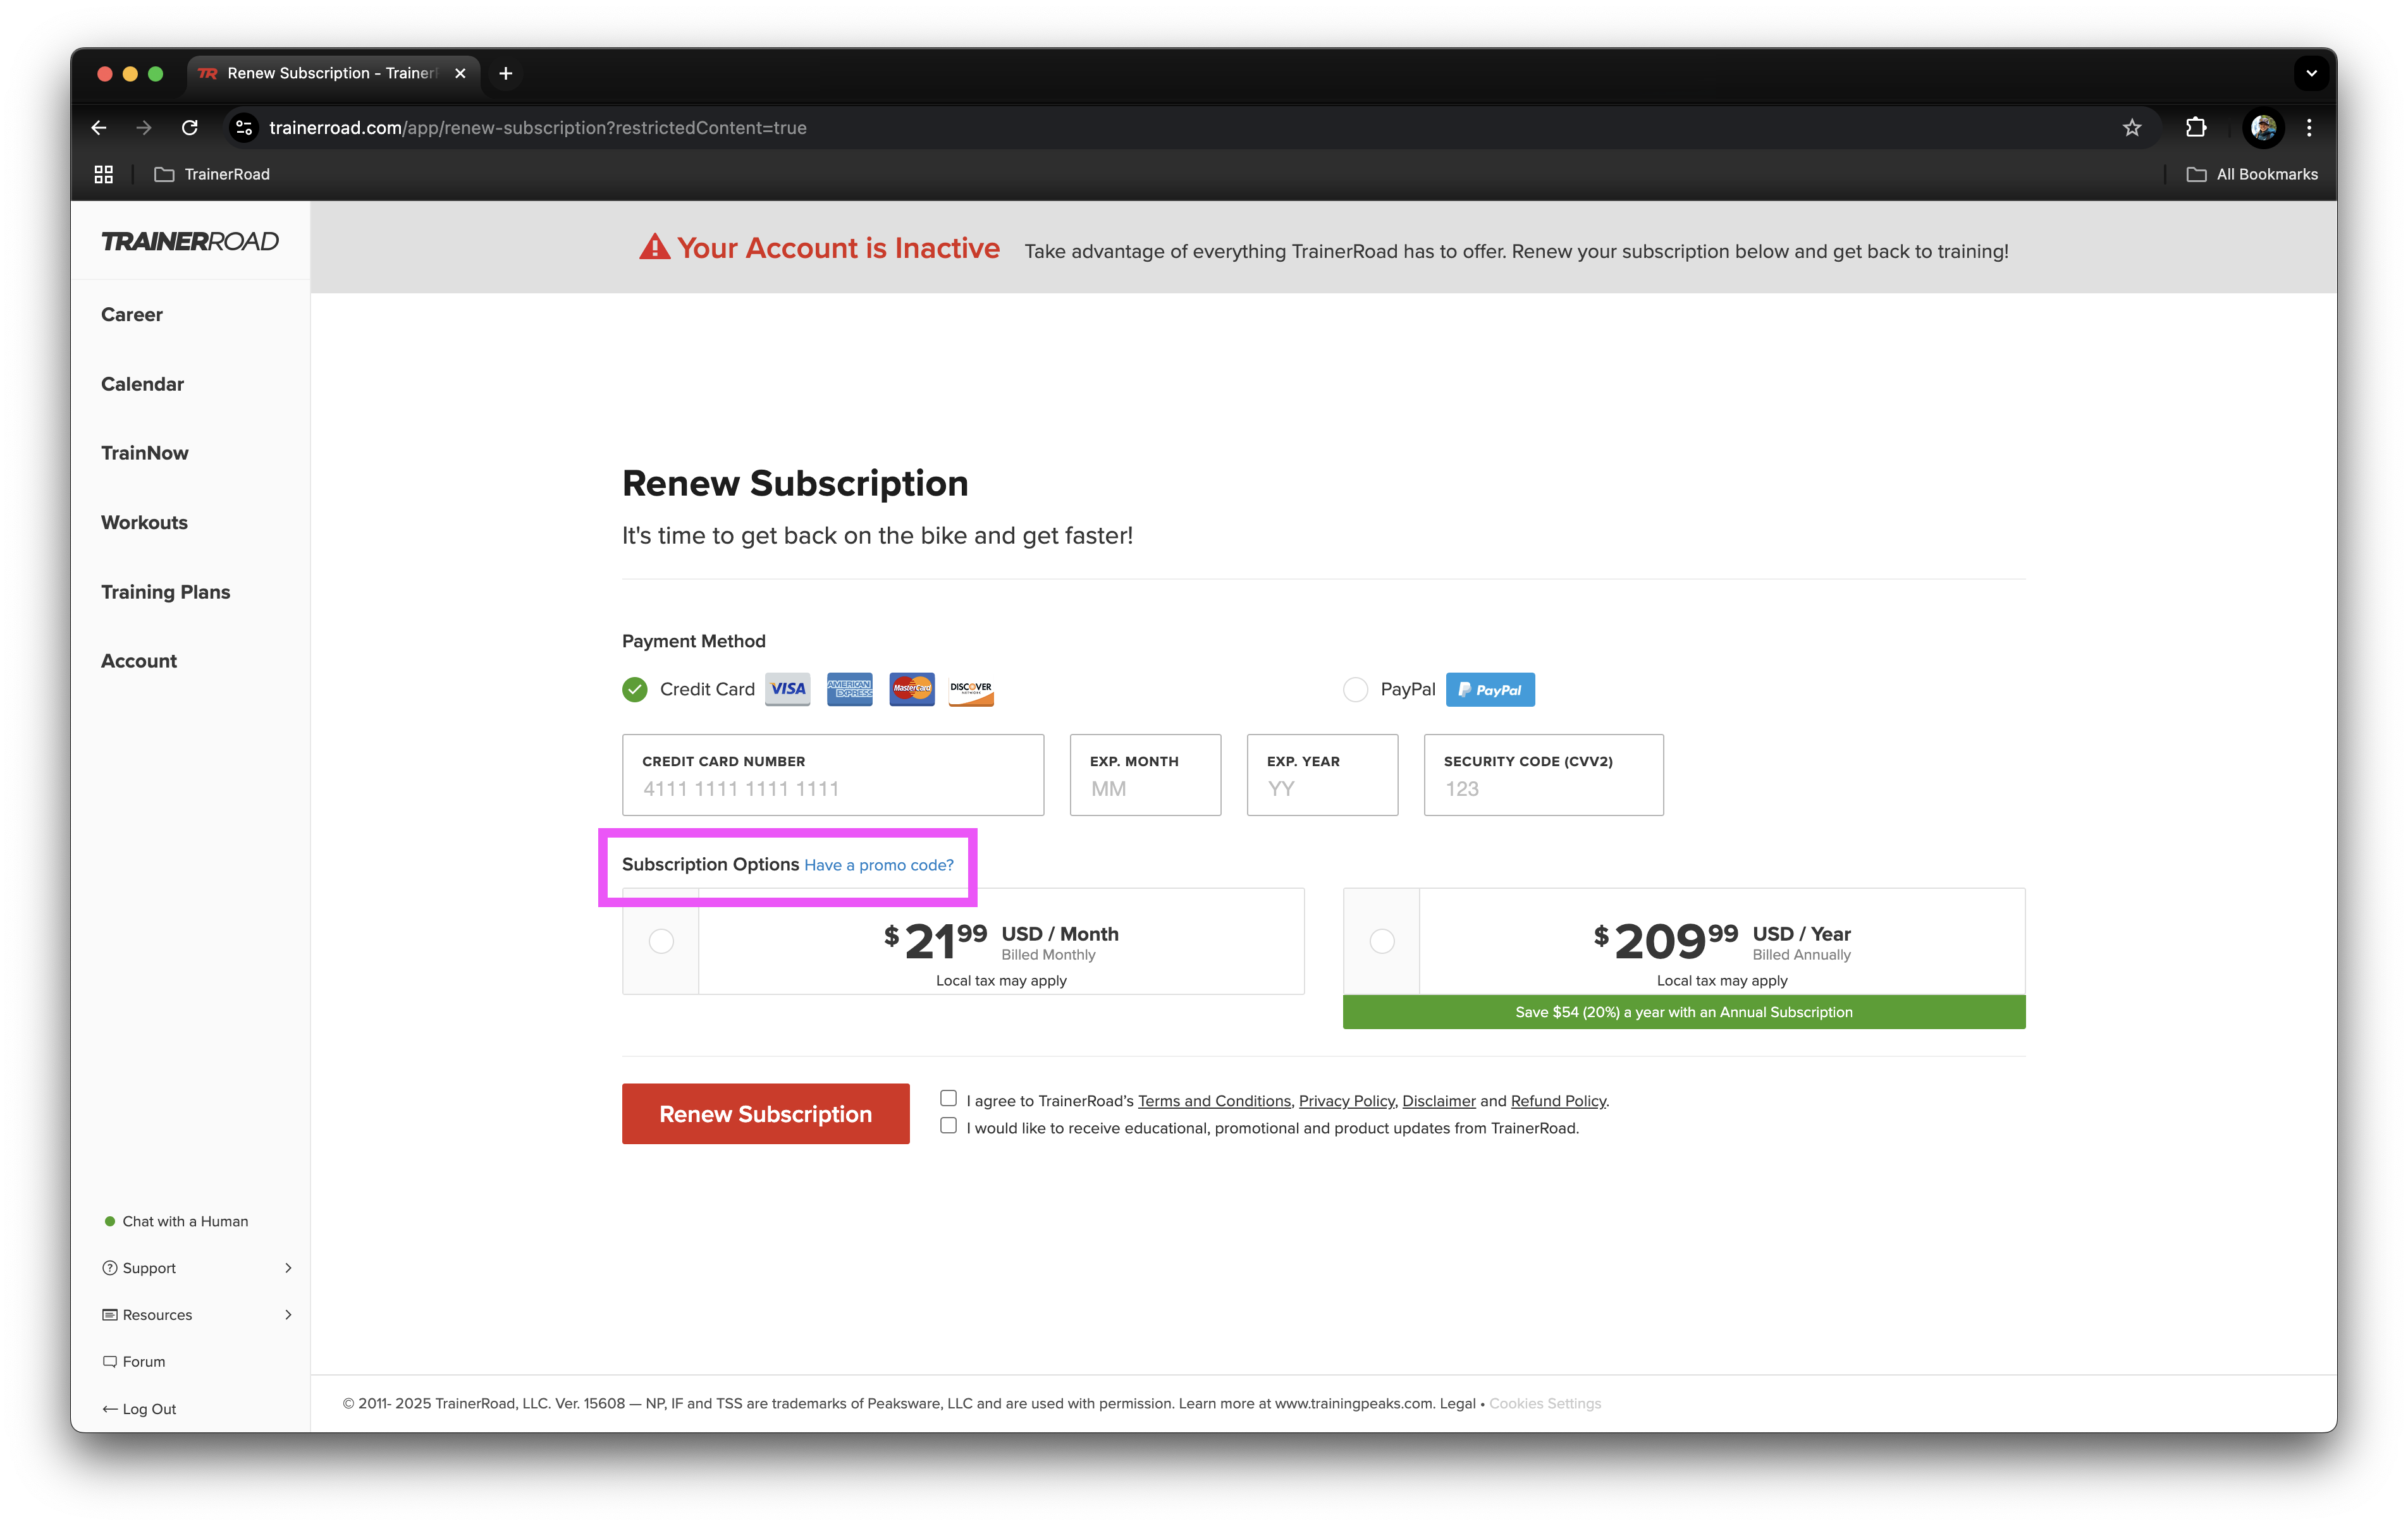
Task: Click the Resources list icon in the sidebar
Action: tap(110, 1315)
